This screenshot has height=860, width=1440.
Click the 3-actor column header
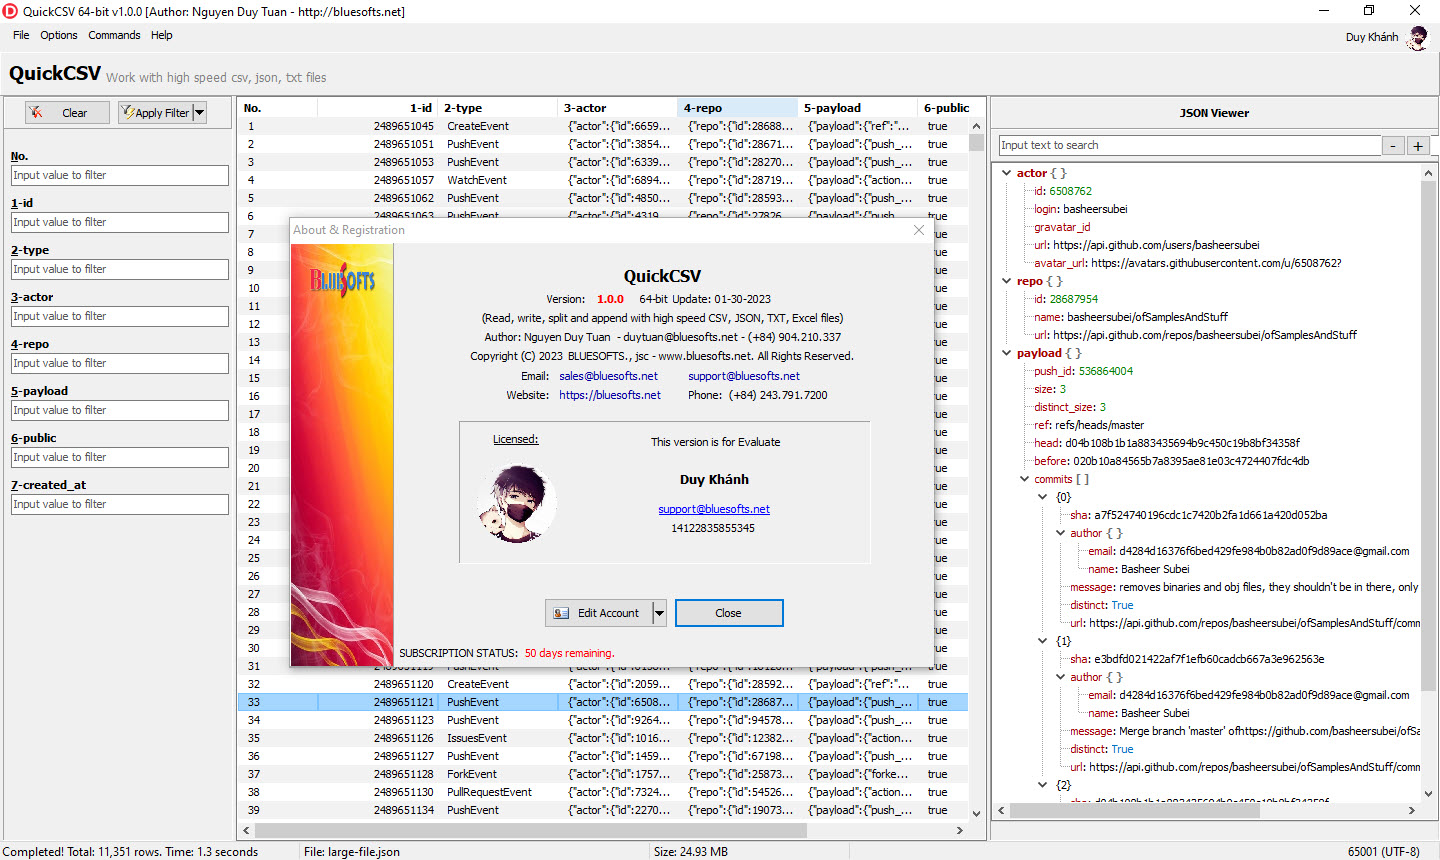click(618, 108)
